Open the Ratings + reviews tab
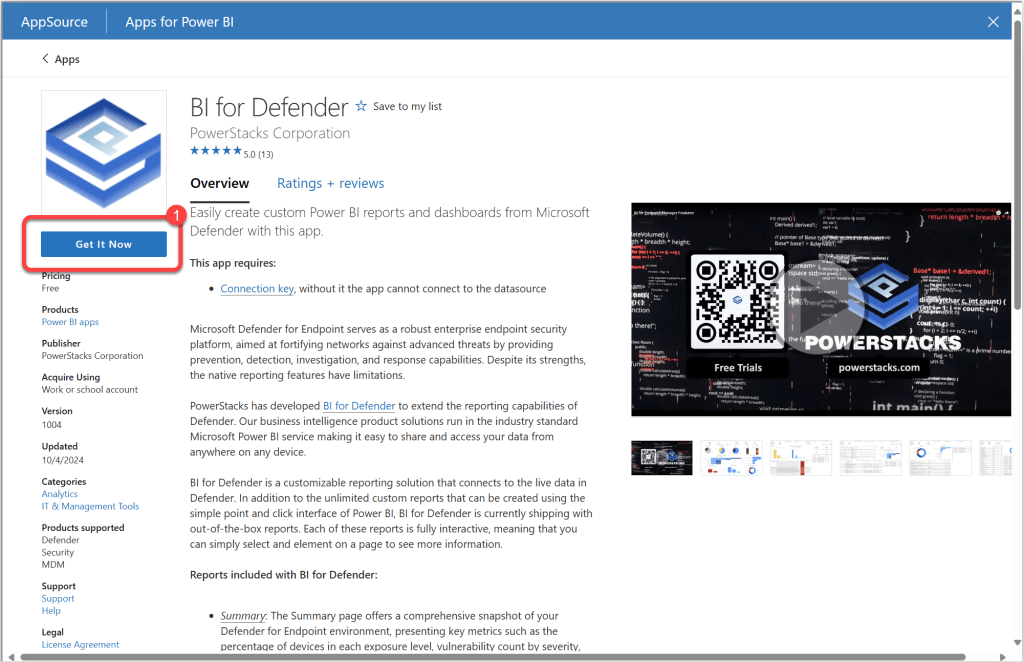The width and height of the screenshot is (1024, 662). (x=330, y=183)
